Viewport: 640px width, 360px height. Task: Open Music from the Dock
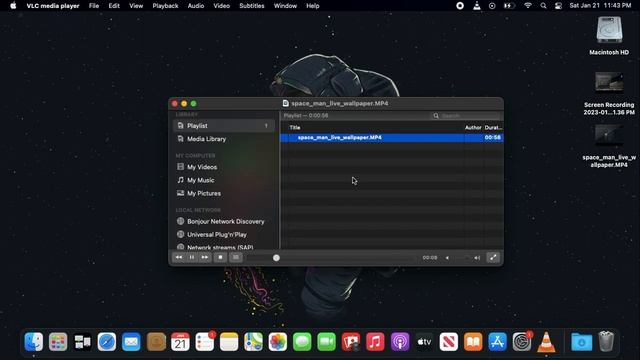pos(375,342)
